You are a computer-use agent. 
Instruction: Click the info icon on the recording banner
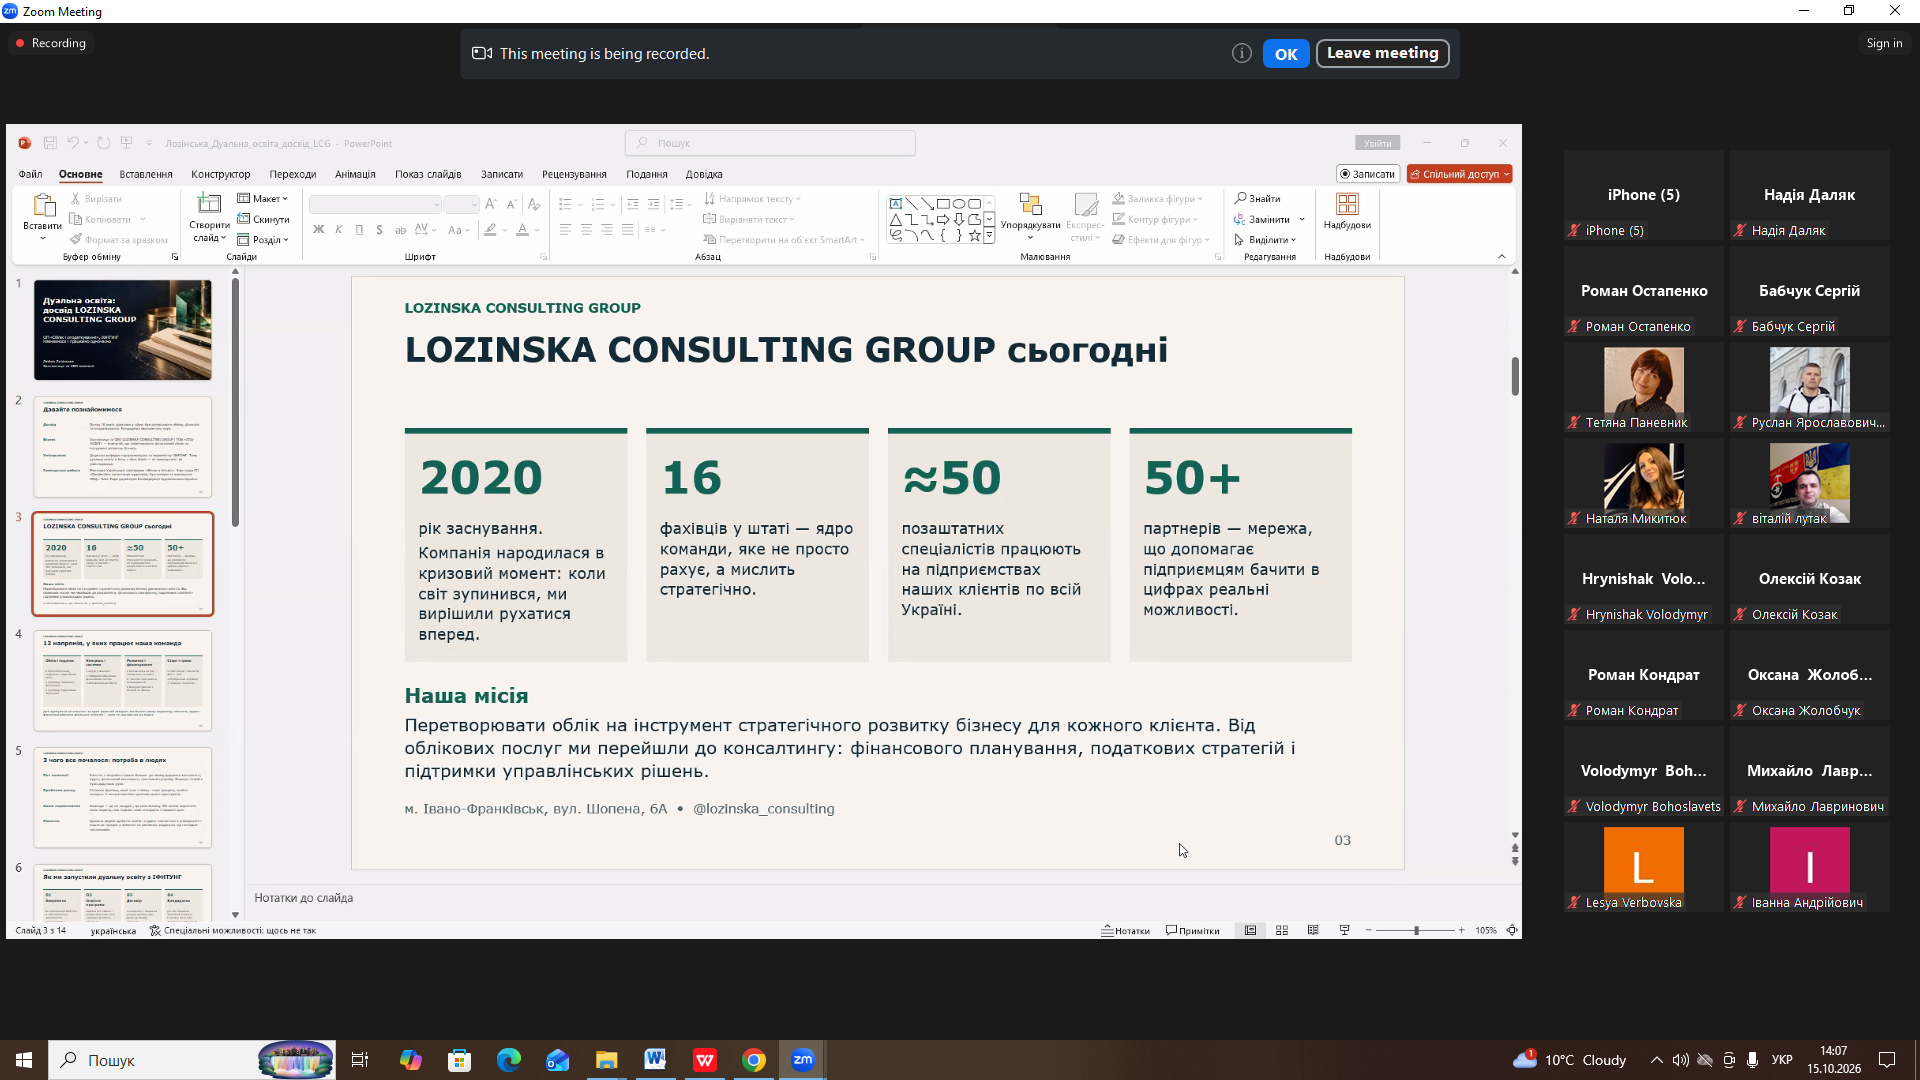tap(1242, 53)
